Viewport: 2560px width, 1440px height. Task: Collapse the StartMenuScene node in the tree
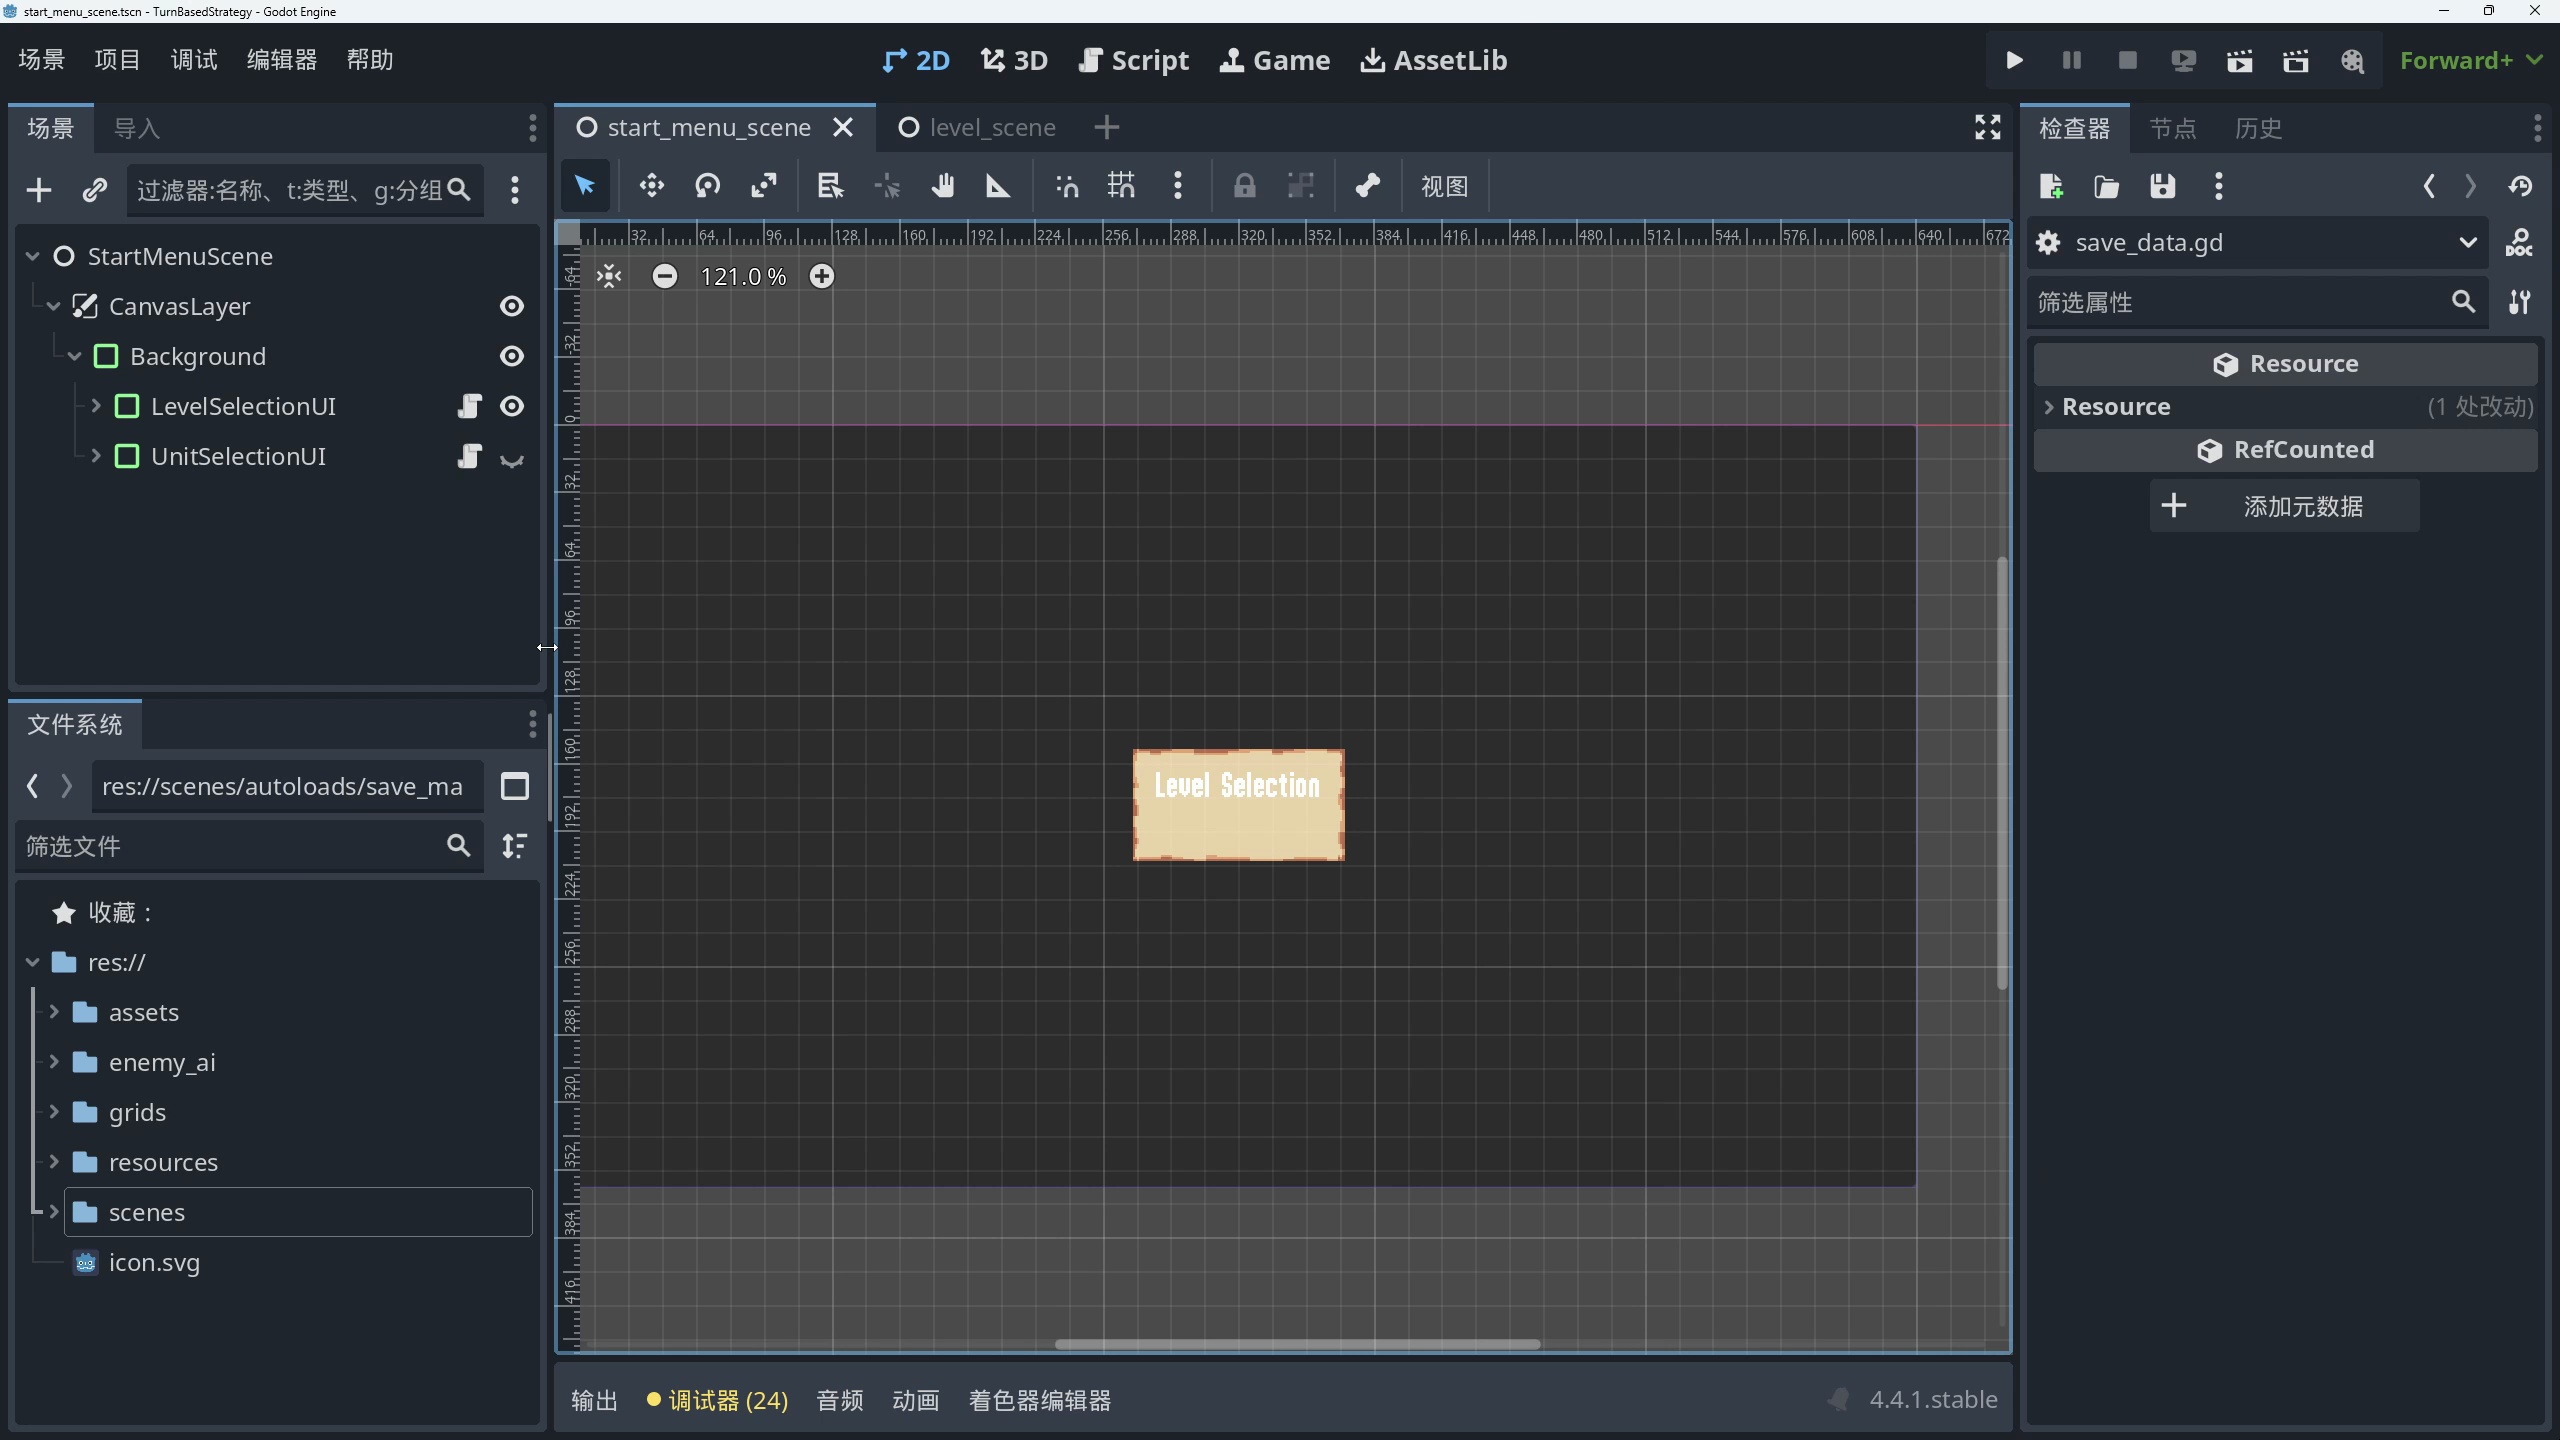point(32,255)
